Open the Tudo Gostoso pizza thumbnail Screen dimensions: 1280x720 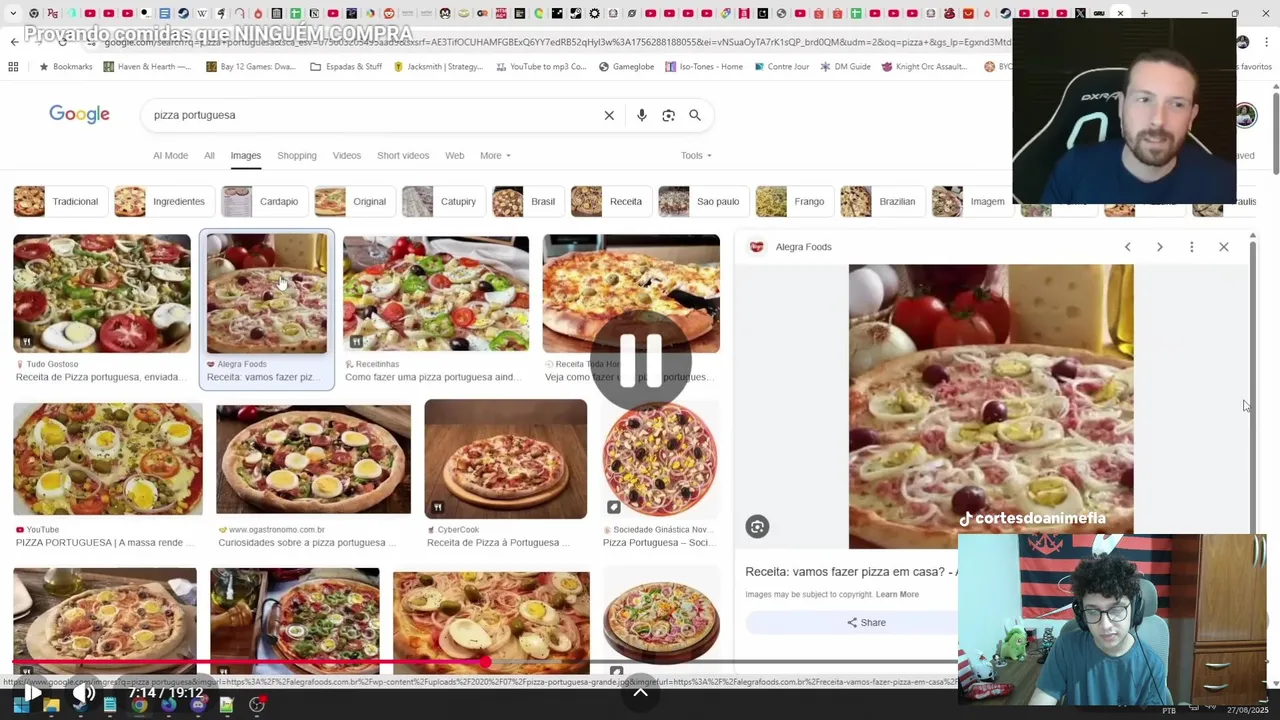pos(101,294)
